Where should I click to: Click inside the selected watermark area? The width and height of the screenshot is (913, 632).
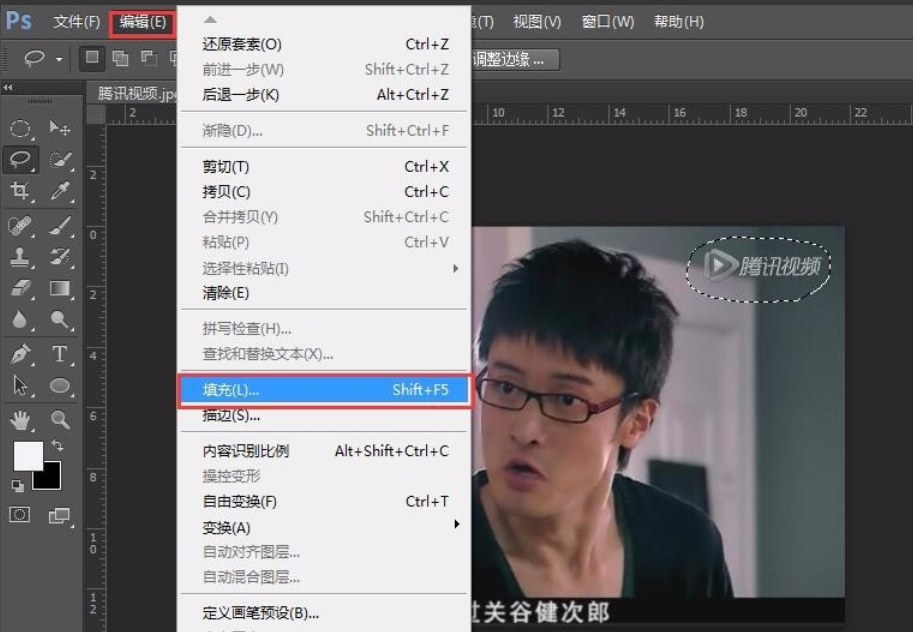(759, 269)
